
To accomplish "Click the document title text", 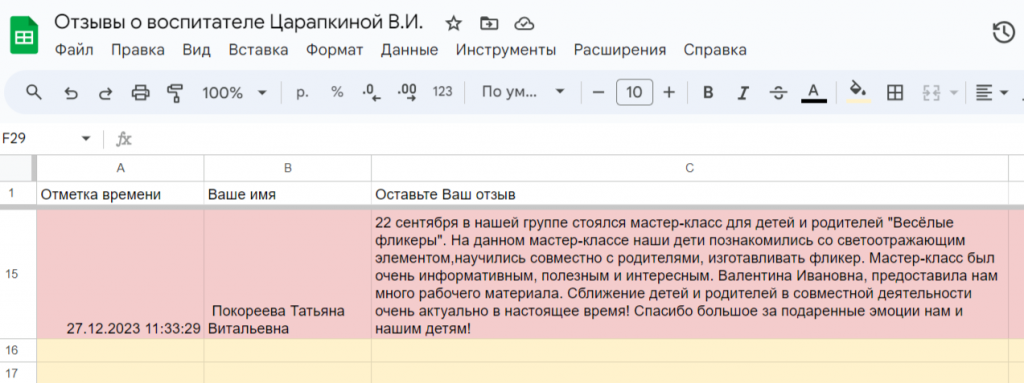I will 238,23.
